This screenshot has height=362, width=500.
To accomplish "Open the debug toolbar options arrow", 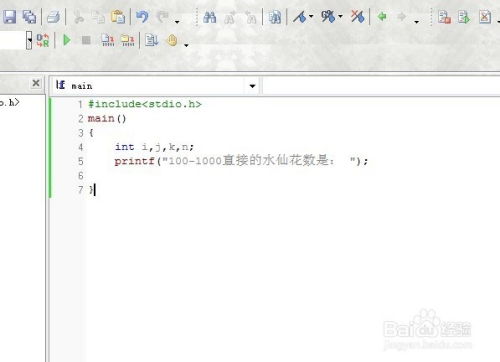I will point(186,45).
